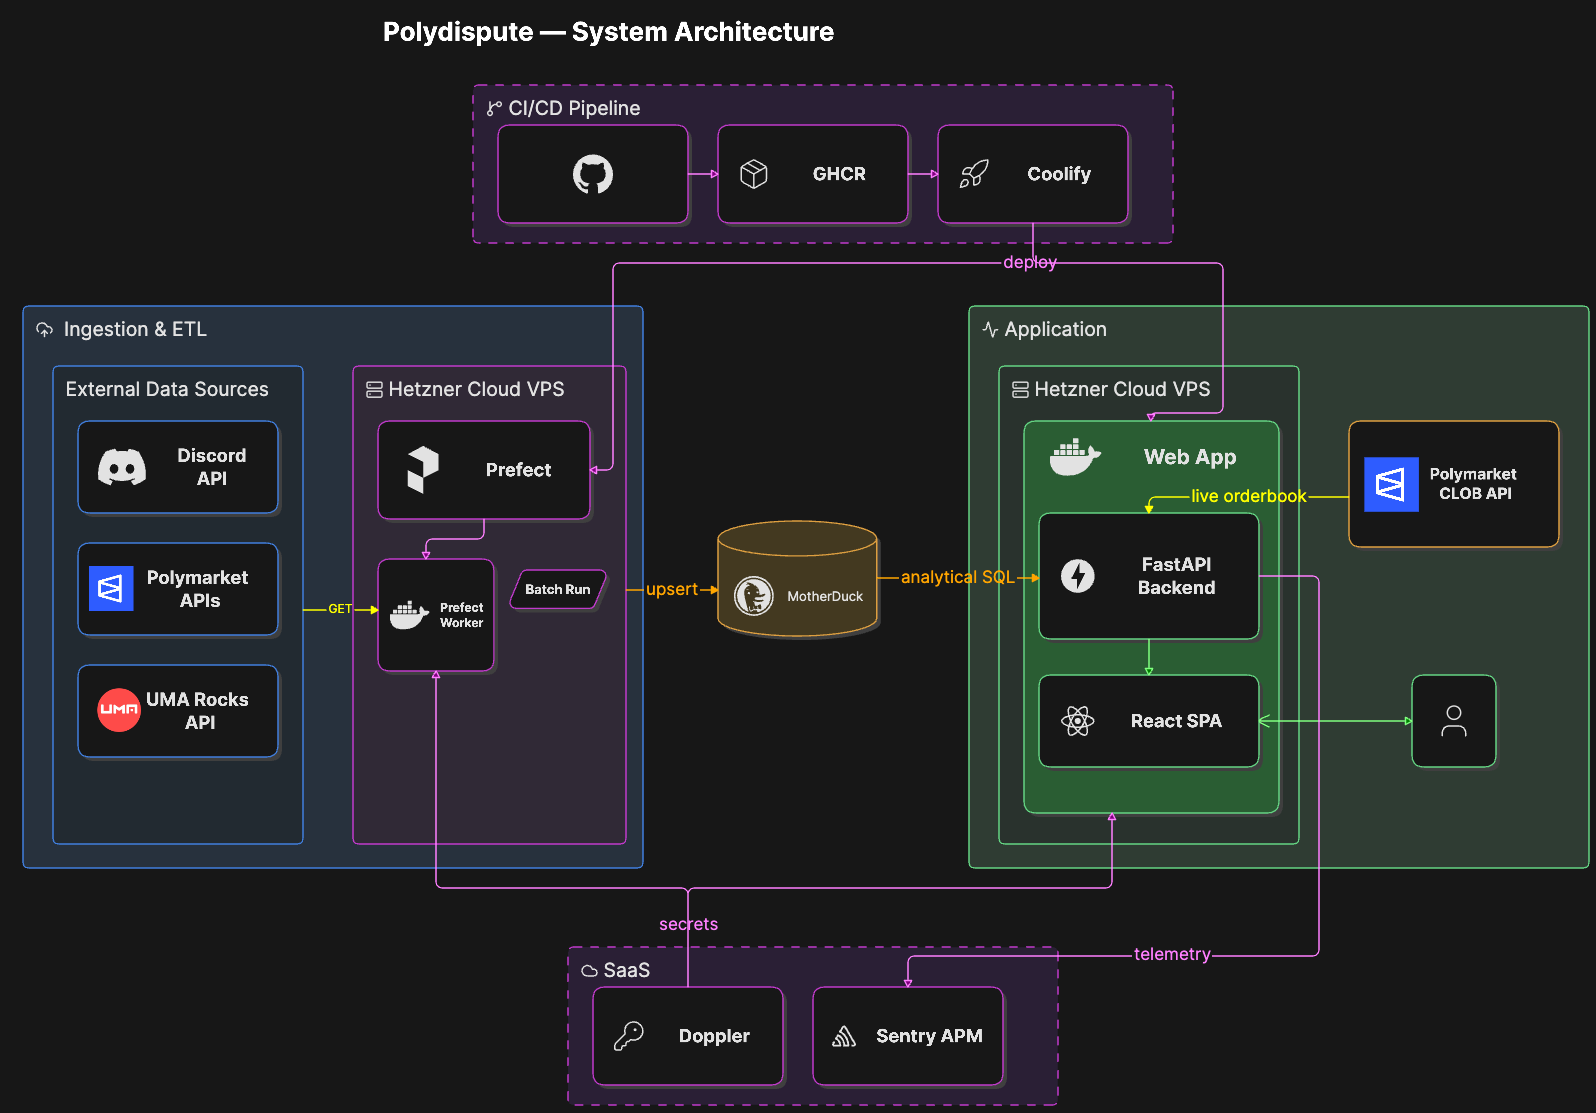Click the 'upsert' edge label

point(672,589)
